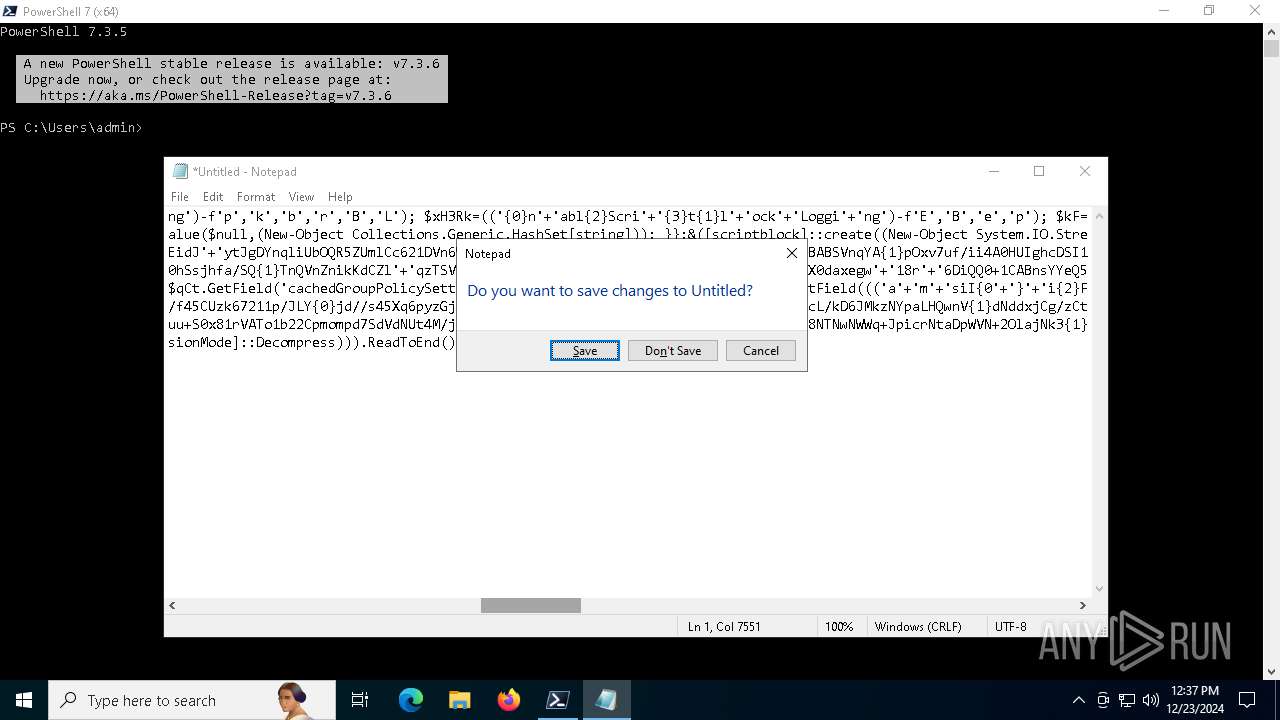Choose Don't Save in the dialog
The height and width of the screenshot is (720, 1280).
pyautogui.click(x=673, y=351)
